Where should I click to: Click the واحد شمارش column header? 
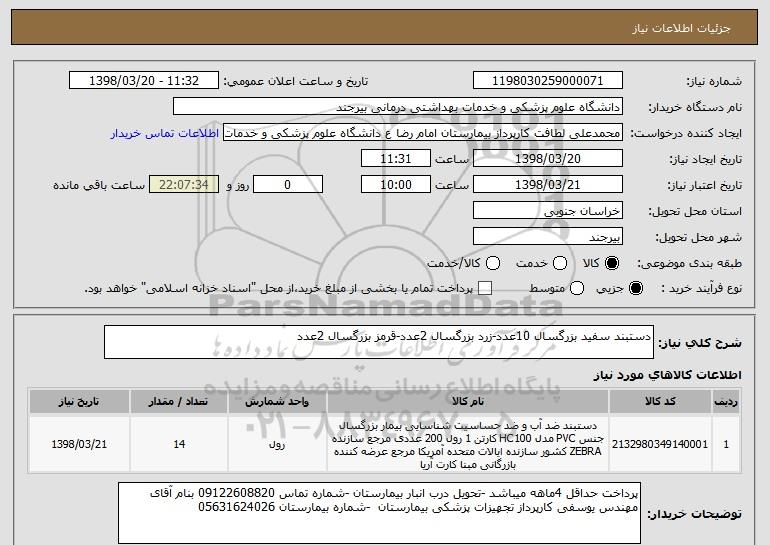point(277,402)
